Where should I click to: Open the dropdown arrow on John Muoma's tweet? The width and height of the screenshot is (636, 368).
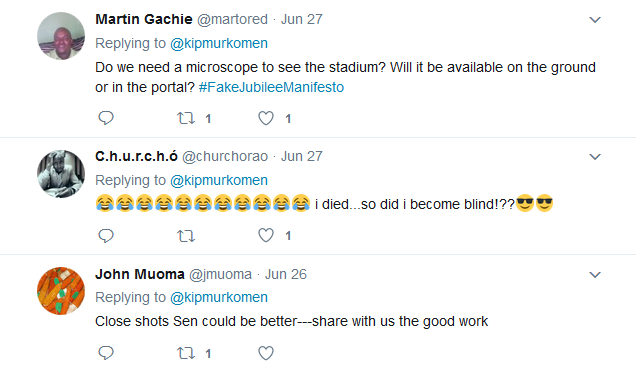pos(595,275)
